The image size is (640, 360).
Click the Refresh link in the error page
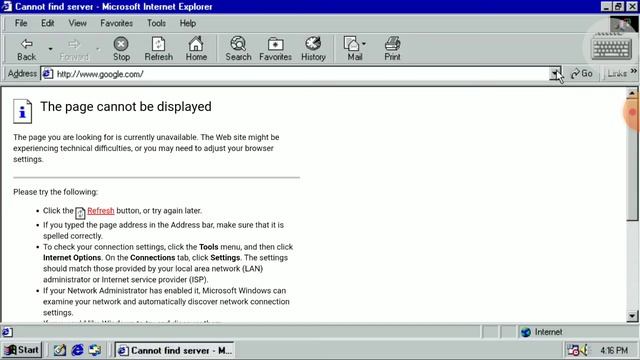coord(100,211)
